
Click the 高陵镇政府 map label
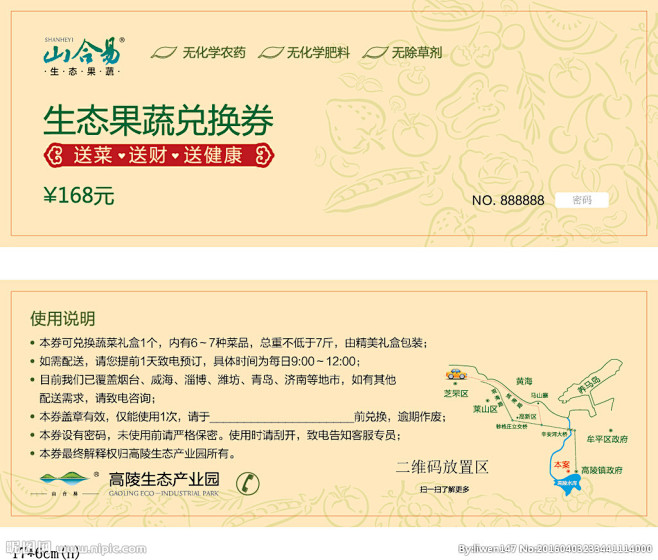tap(602, 470)
